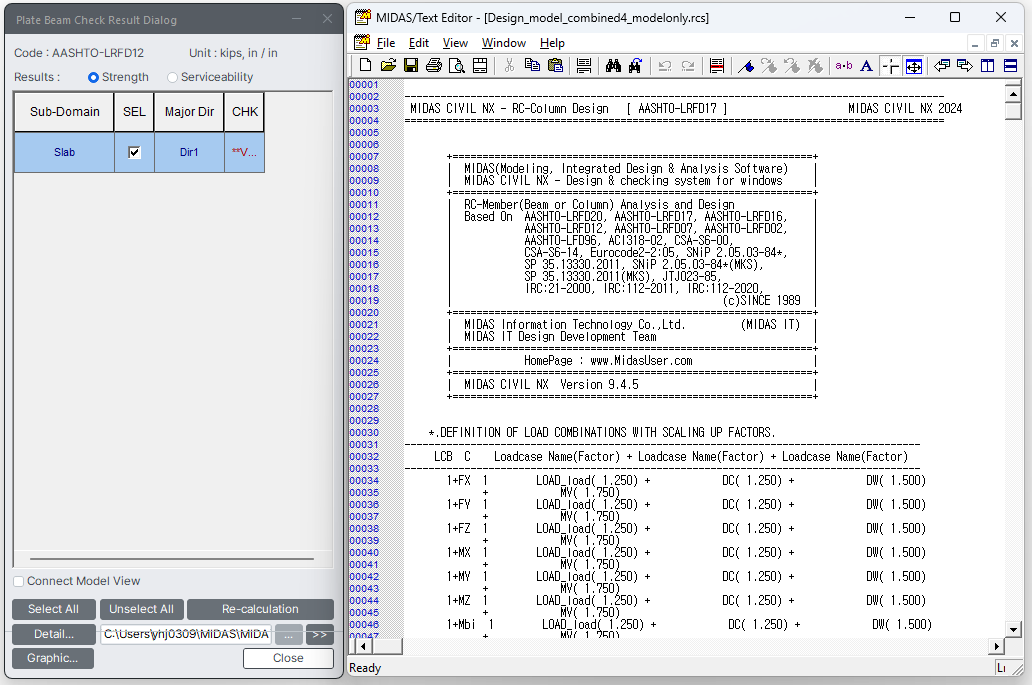Click the down arrow of the vertical scrollbar
Image resolution: width=1032 pixels, height=685 pixels.
tap(1014, 630)
